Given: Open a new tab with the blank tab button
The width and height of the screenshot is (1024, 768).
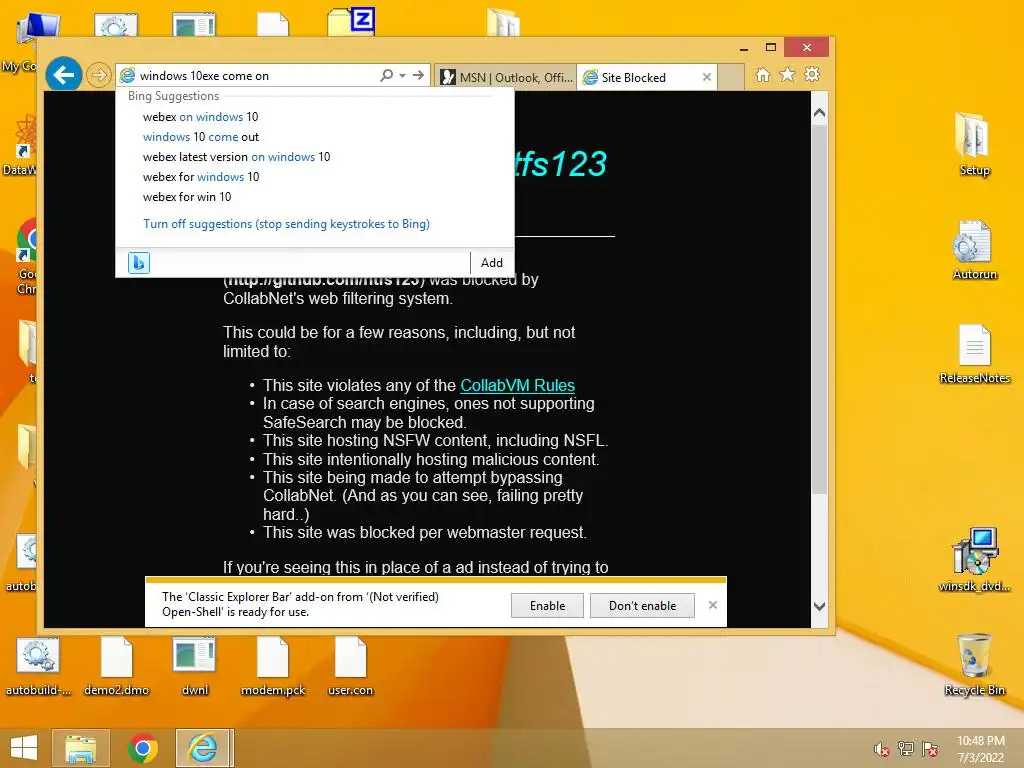Looking at the screenshot, I should pos(731,77).
